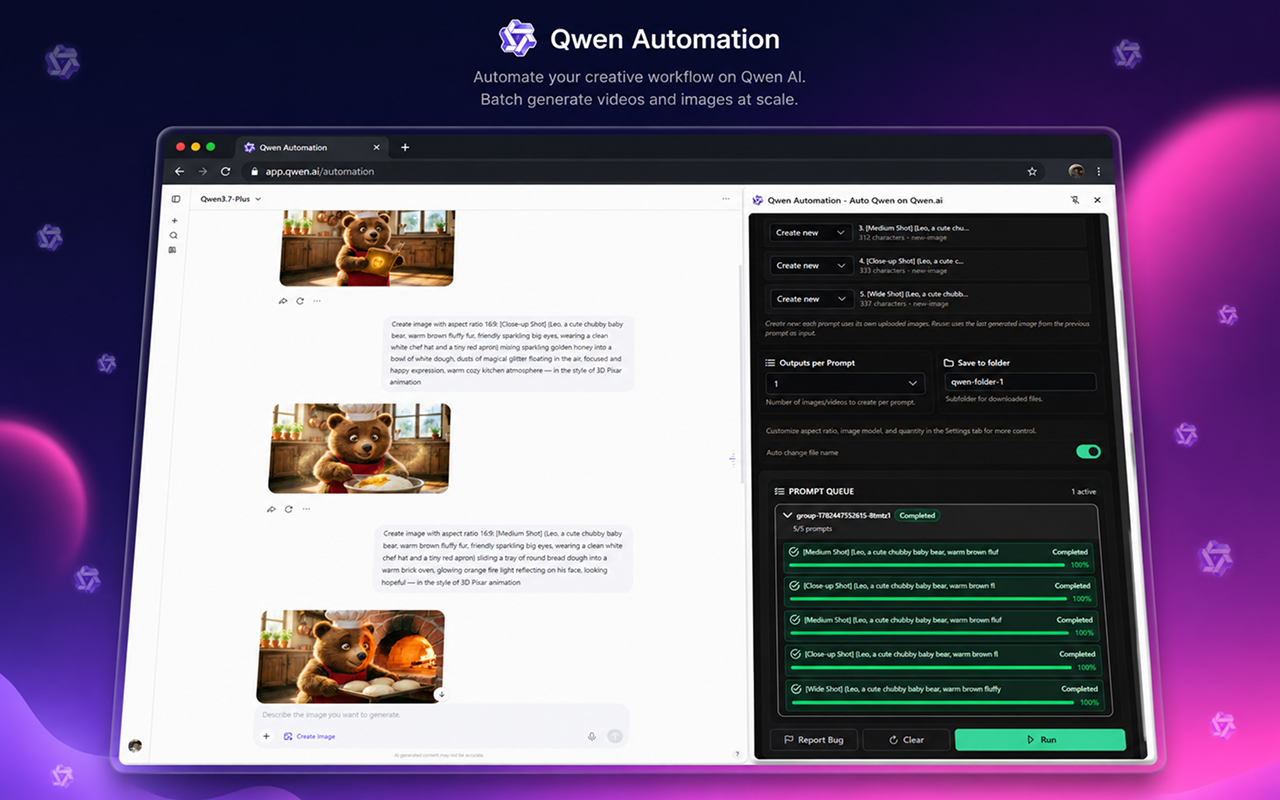The width and height of the screenshot is (1280, 800).
Task: Unpin the Qwen Automation side panel
Action: click(1075, 200)
